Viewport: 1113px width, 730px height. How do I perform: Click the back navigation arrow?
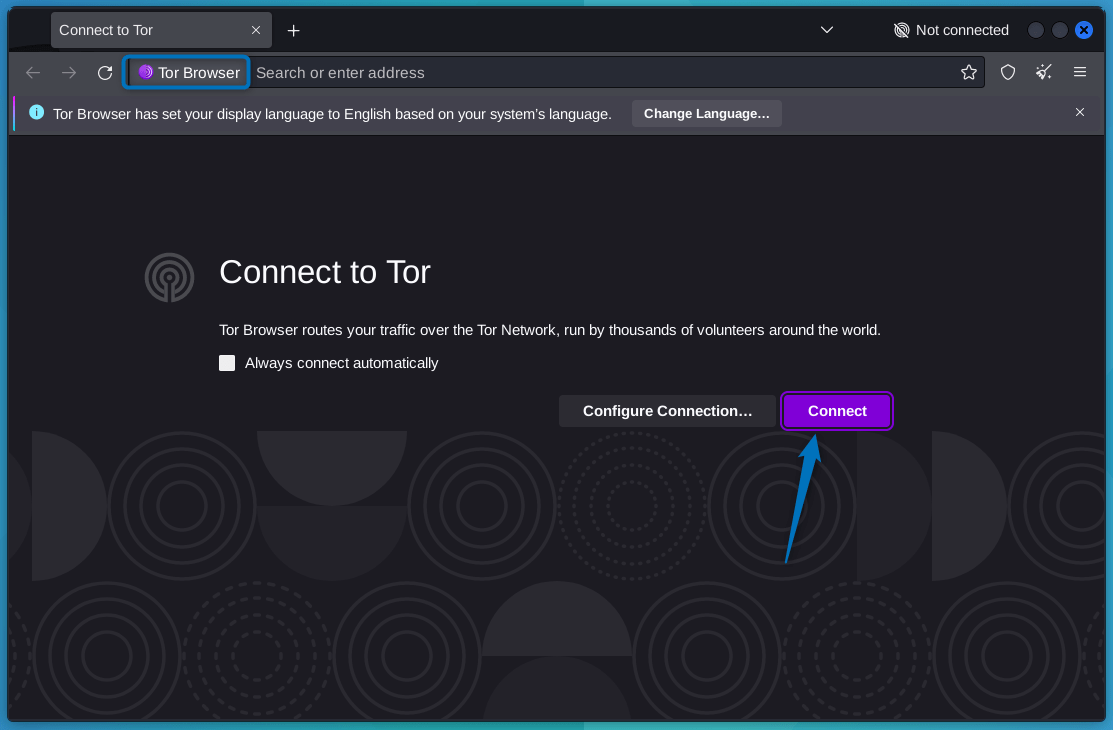point(33,72)
